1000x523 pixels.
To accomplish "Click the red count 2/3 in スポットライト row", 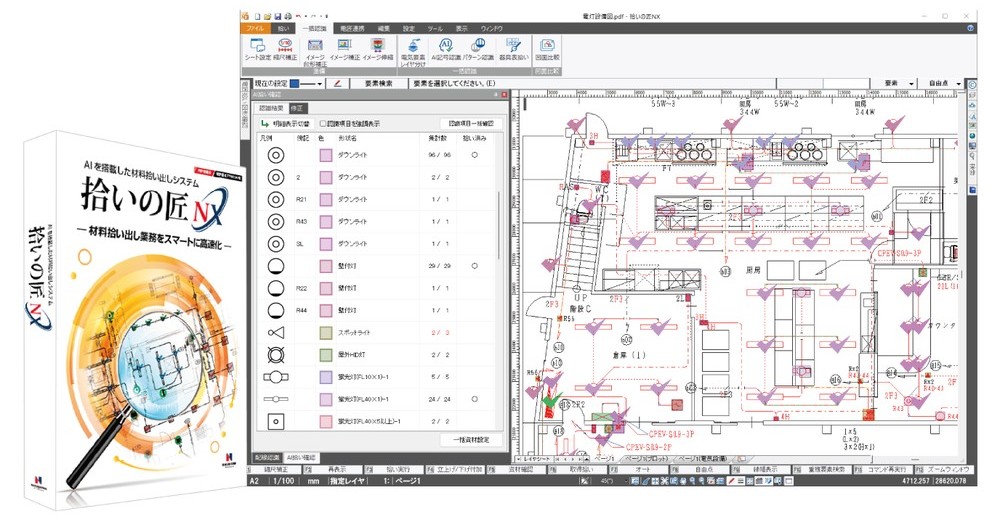I will pyautogui.click(x=440, y=332).
